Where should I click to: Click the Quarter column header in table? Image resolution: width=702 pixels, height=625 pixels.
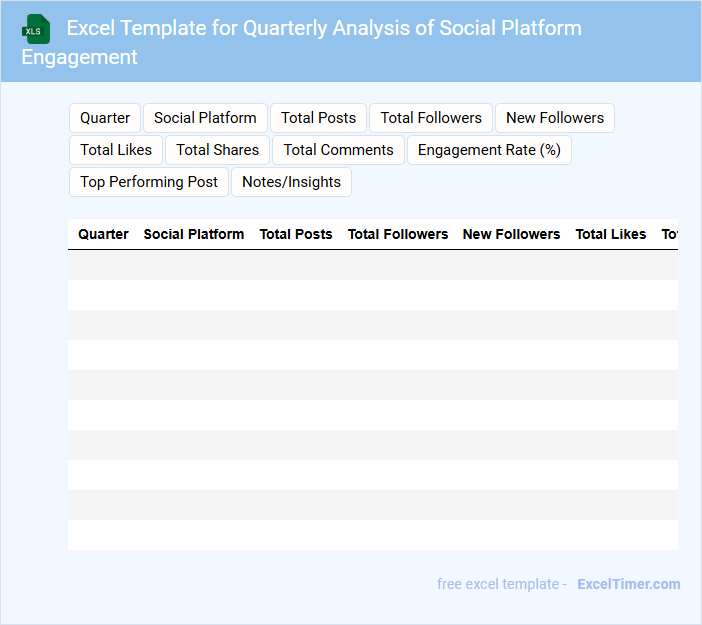tap(103, 234)
